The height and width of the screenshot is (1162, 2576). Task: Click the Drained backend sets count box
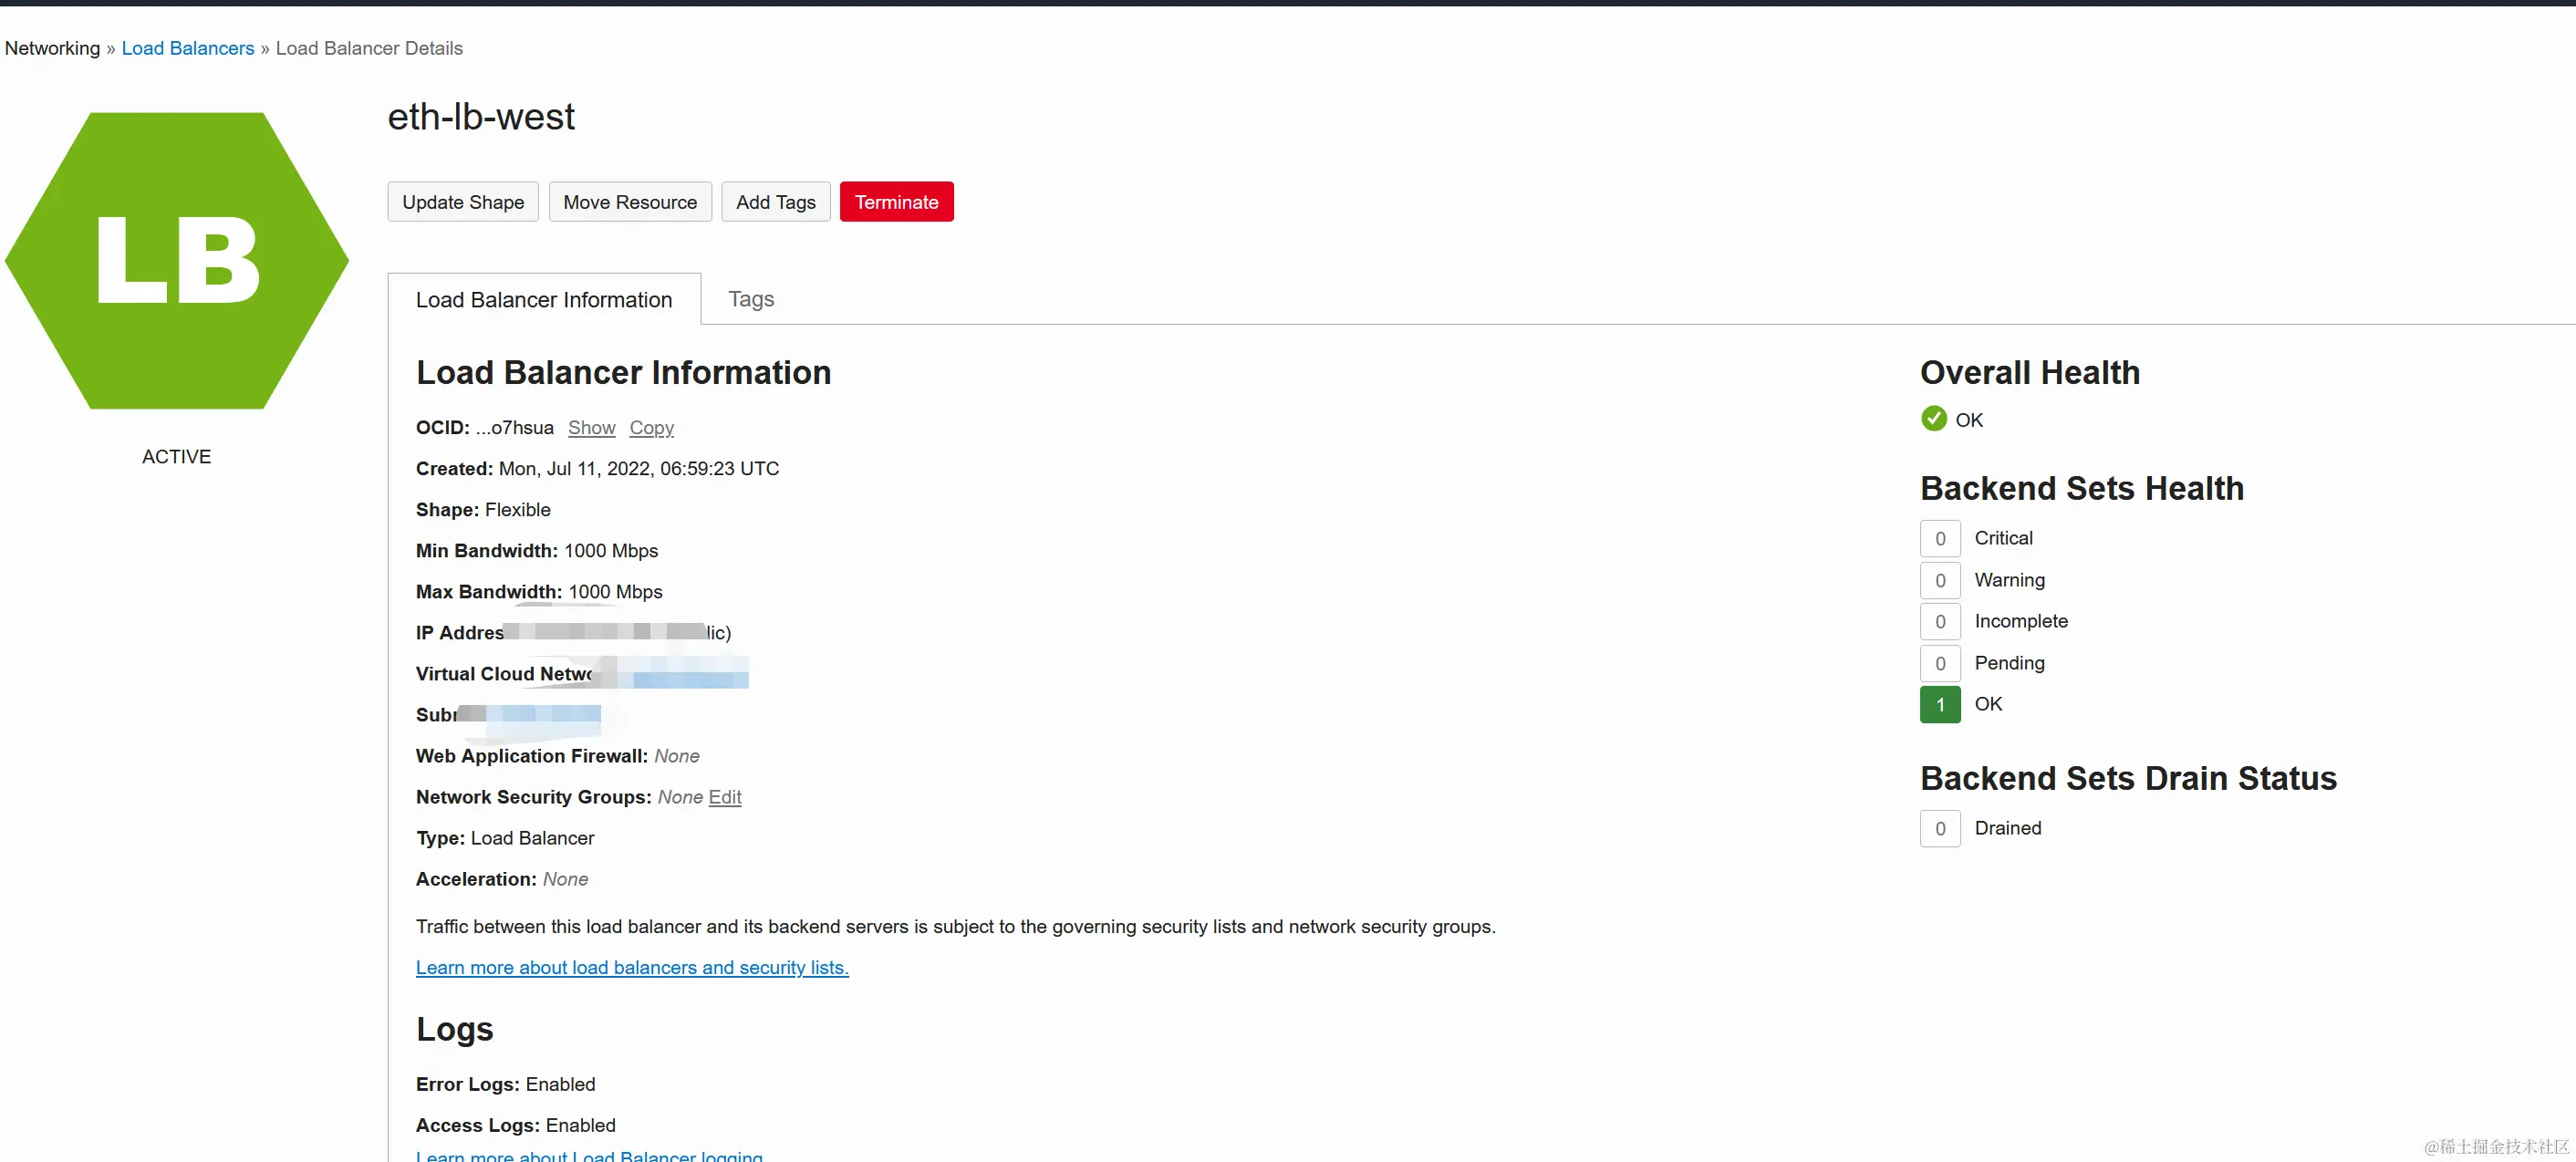coord(1939,829)
